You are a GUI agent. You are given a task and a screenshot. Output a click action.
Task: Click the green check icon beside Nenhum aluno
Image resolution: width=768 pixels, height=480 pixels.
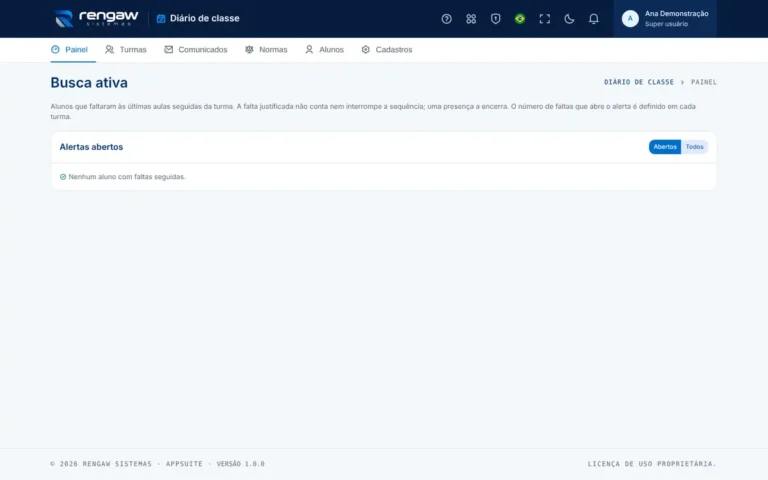pyautogui.click(x=63, y=177)
